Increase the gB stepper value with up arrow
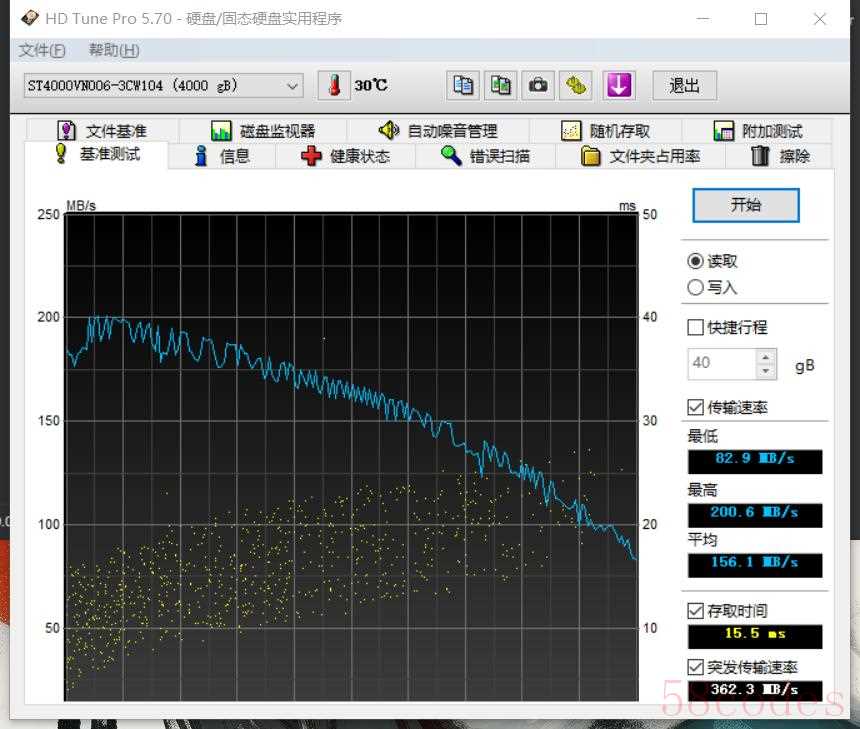The width and height of the screenshot is (860, 729). point(766,356)
